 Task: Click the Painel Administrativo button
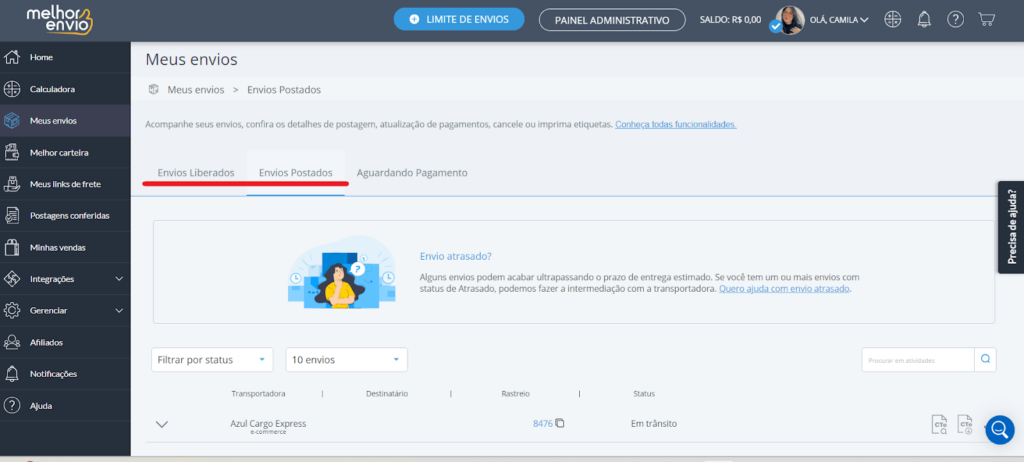coord(612,20)
